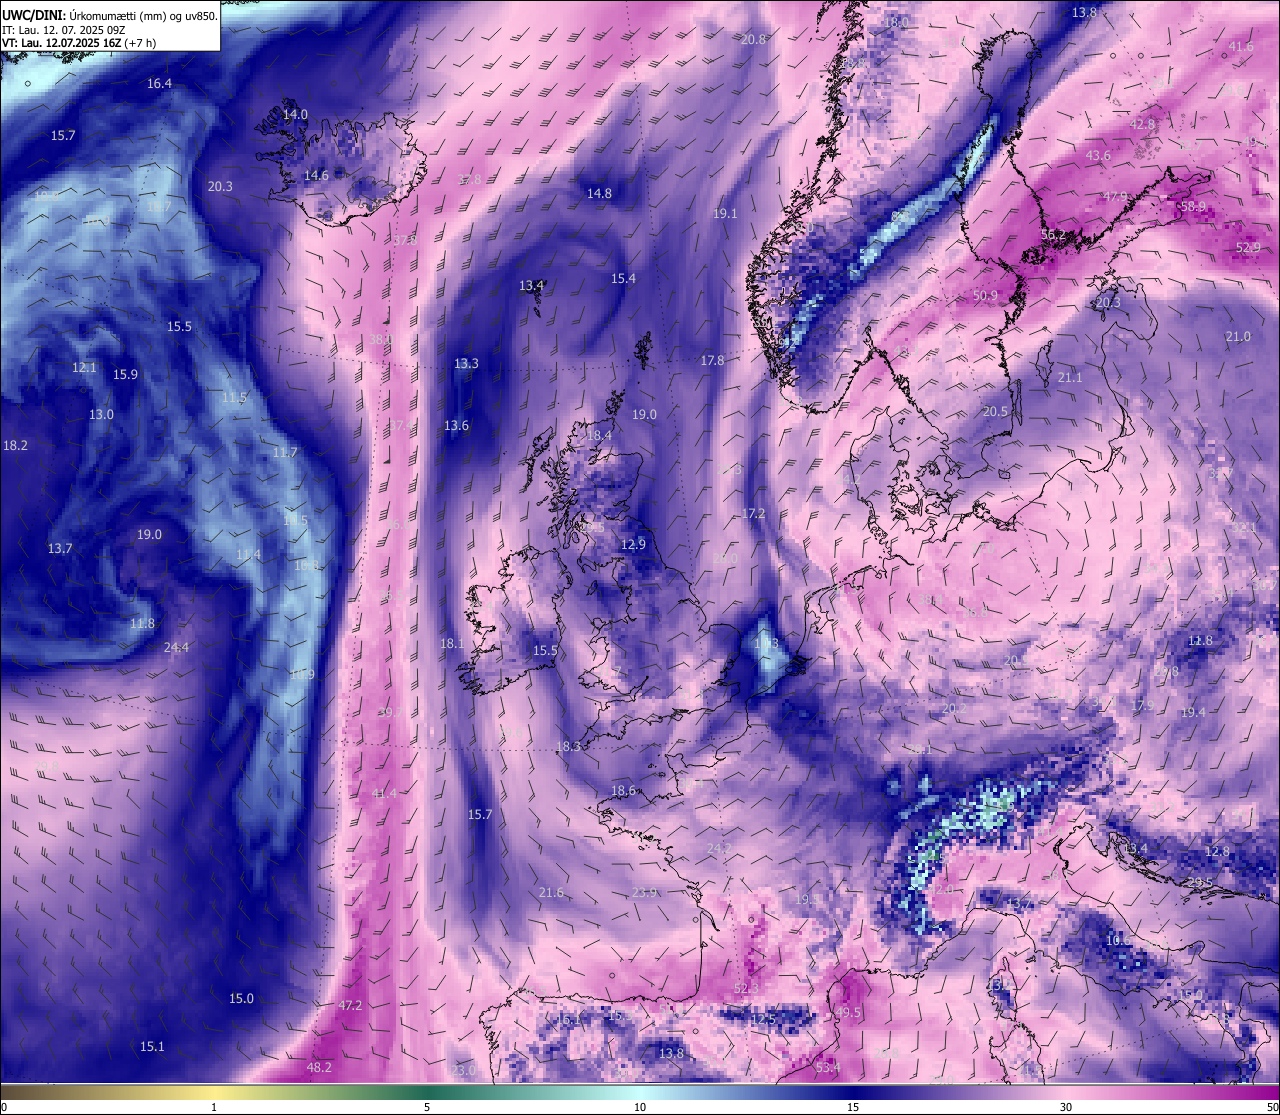
Task: Click the 13.6 value label
Action: [x=456, y=426]
